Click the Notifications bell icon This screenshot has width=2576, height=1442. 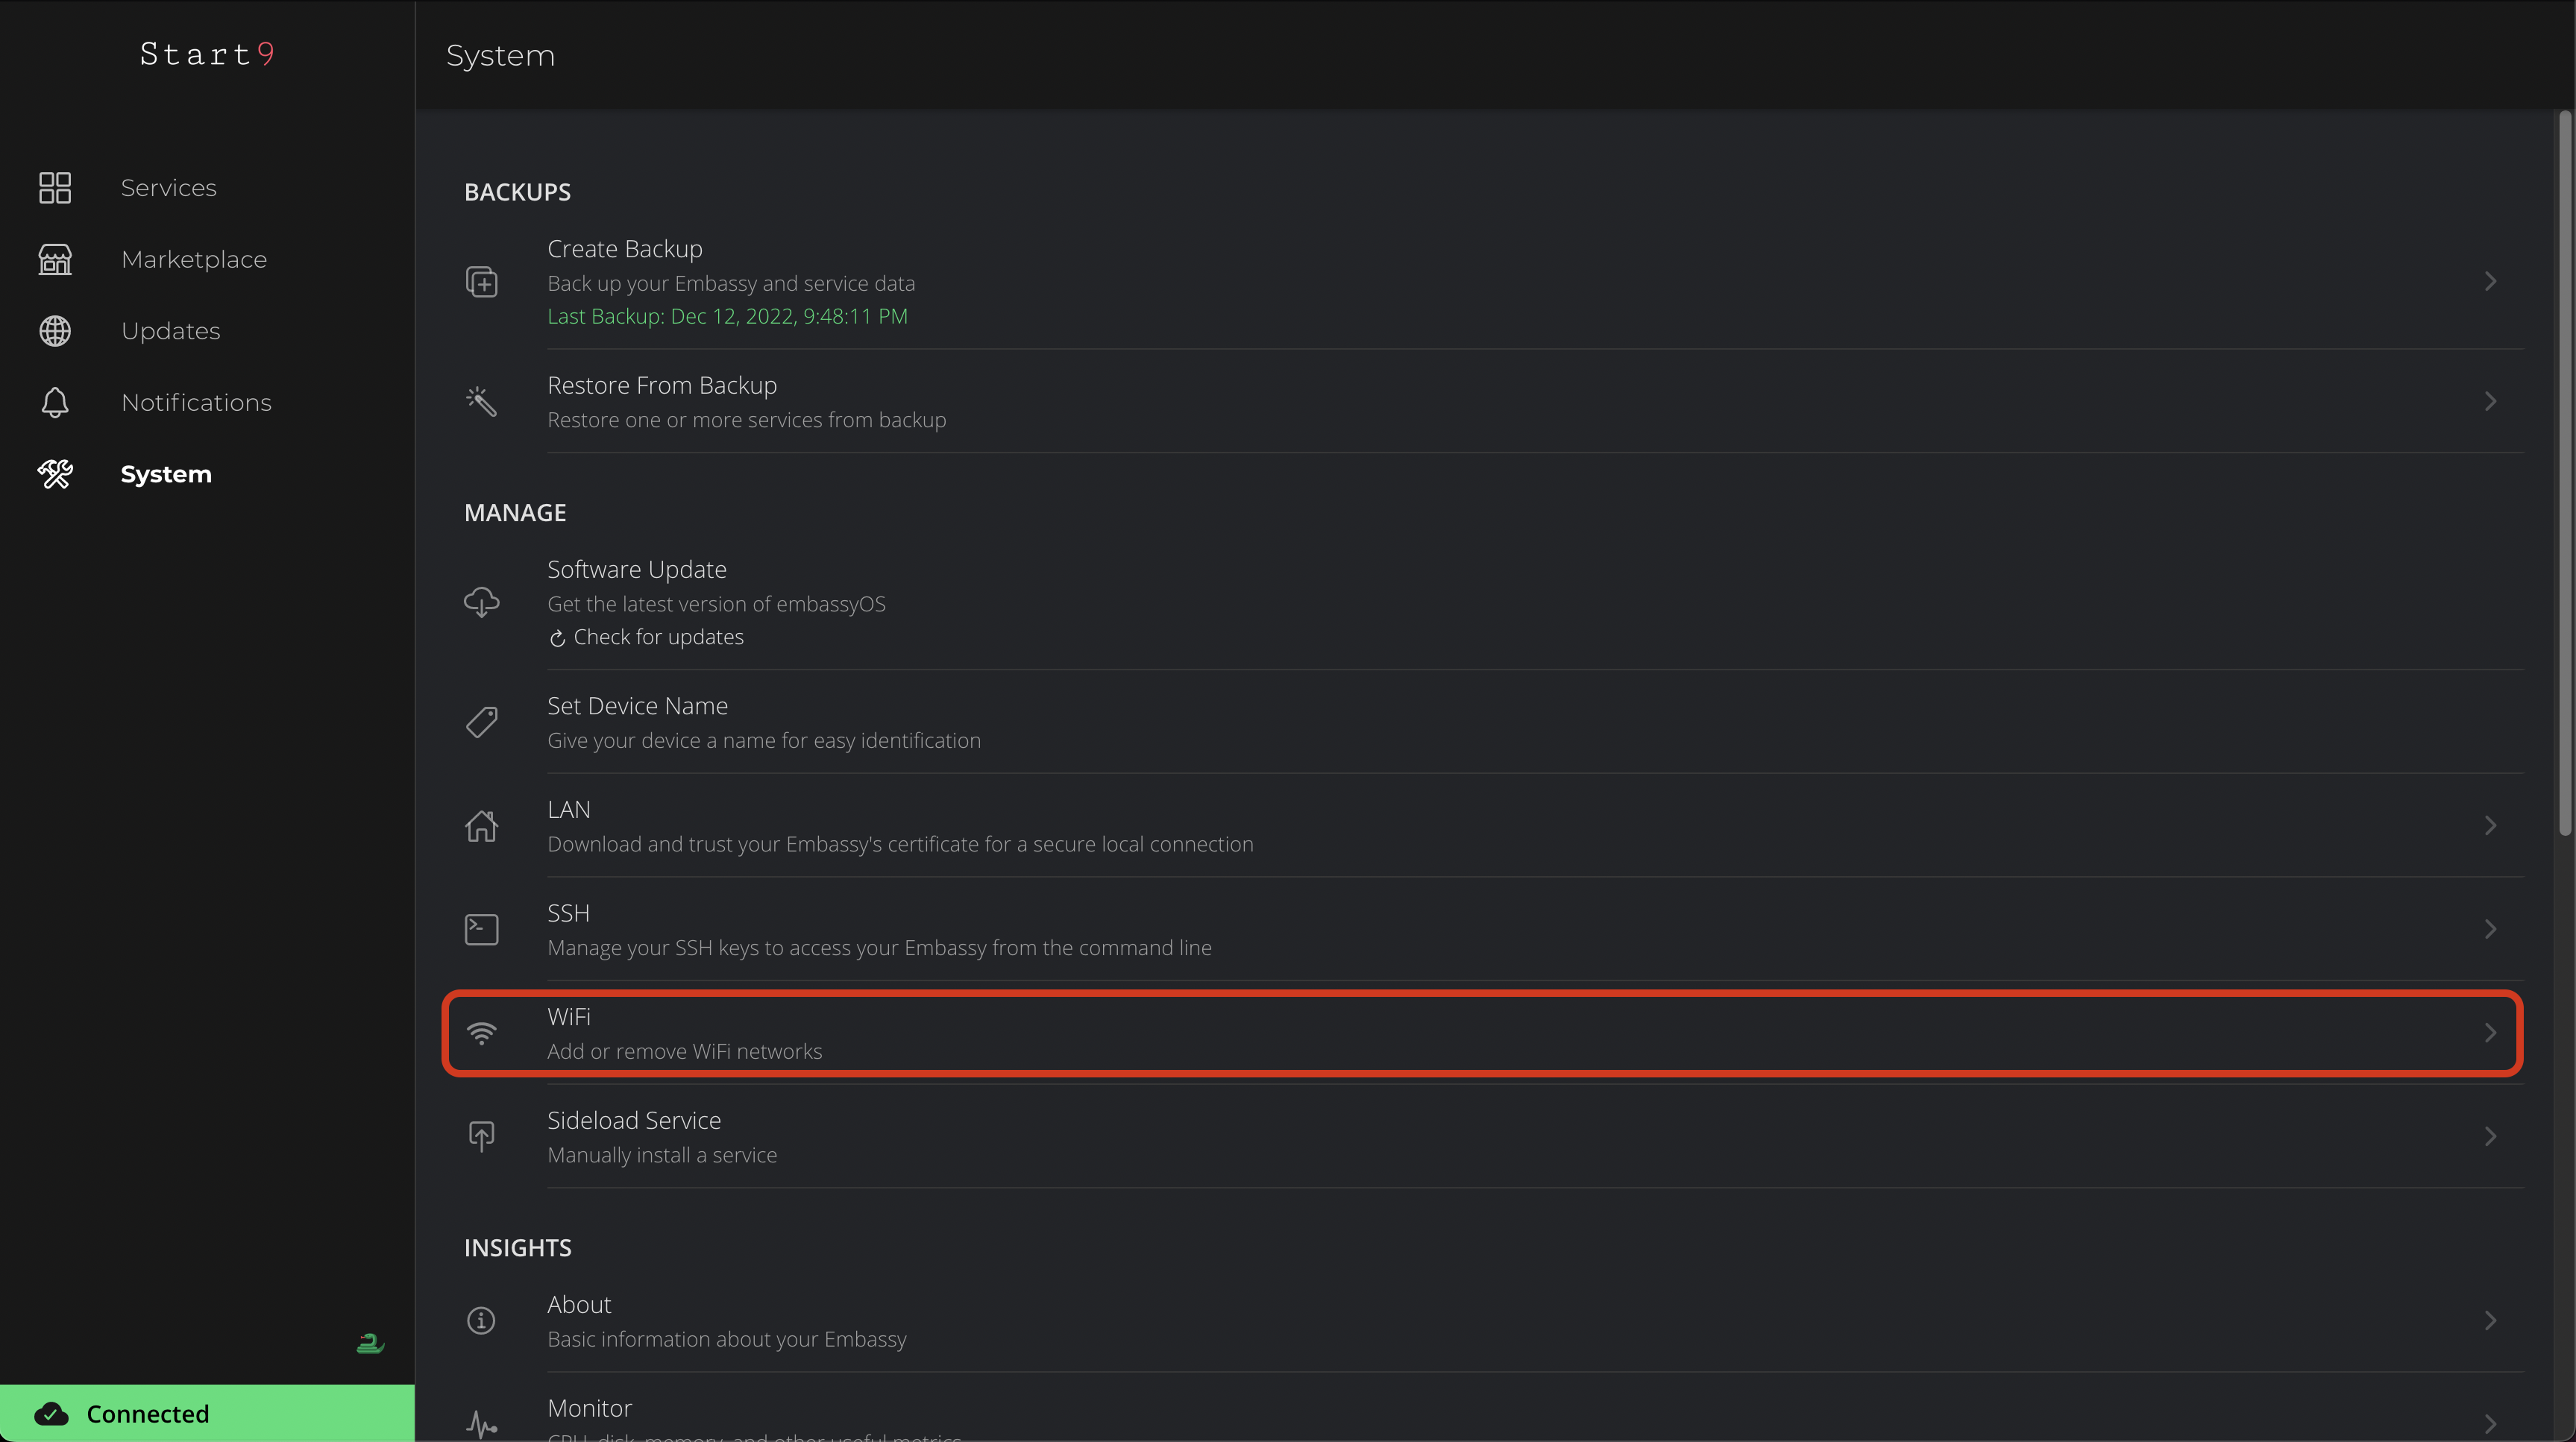pyautogui.click(x=55, y=403)
